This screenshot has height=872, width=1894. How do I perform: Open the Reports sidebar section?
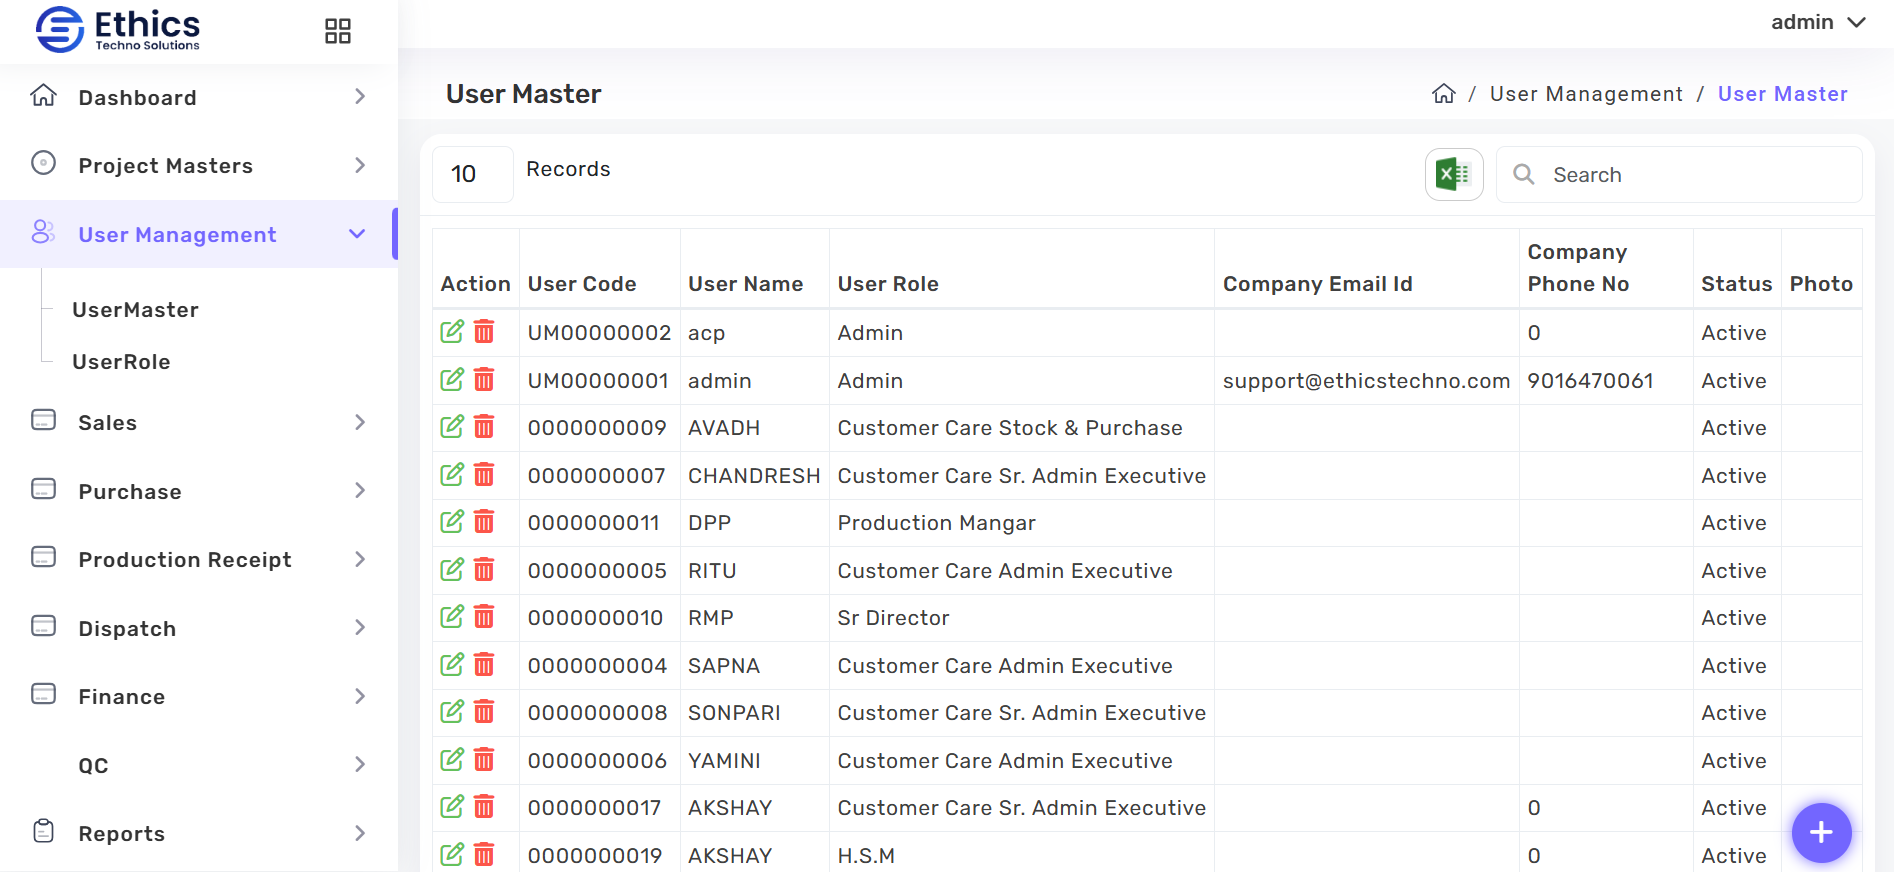[x=198, y=834]
